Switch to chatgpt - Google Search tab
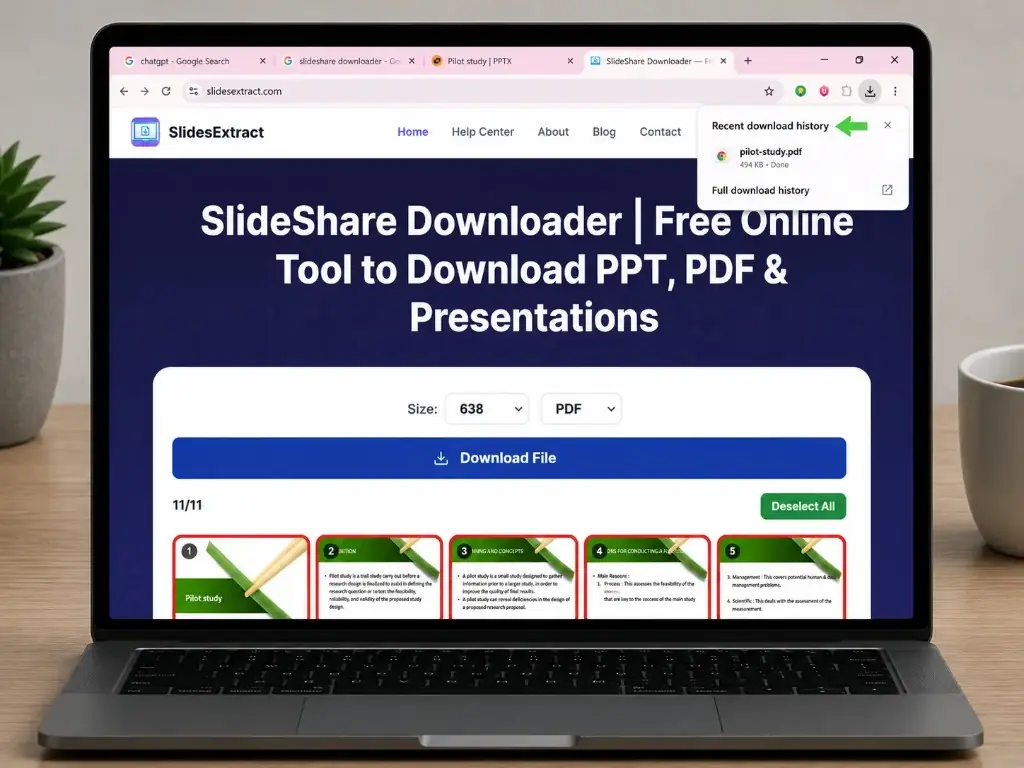Image resolution: width=1024 pixels, height=768 pixels. click(195, 61)
